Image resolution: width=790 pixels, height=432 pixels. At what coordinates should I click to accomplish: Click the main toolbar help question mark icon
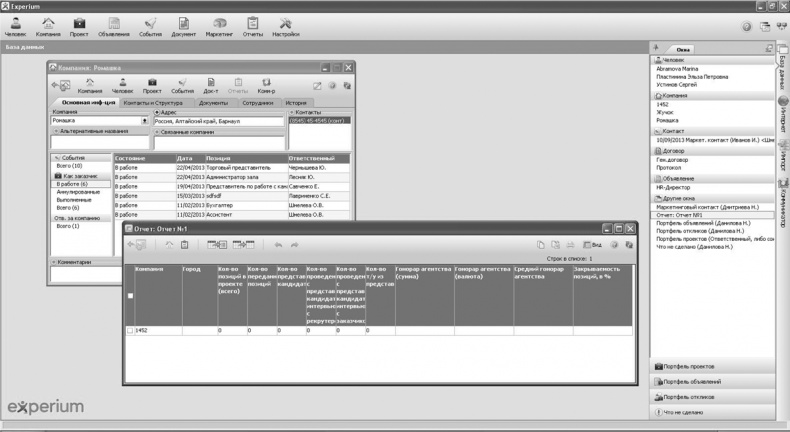(x=747, y=27)
